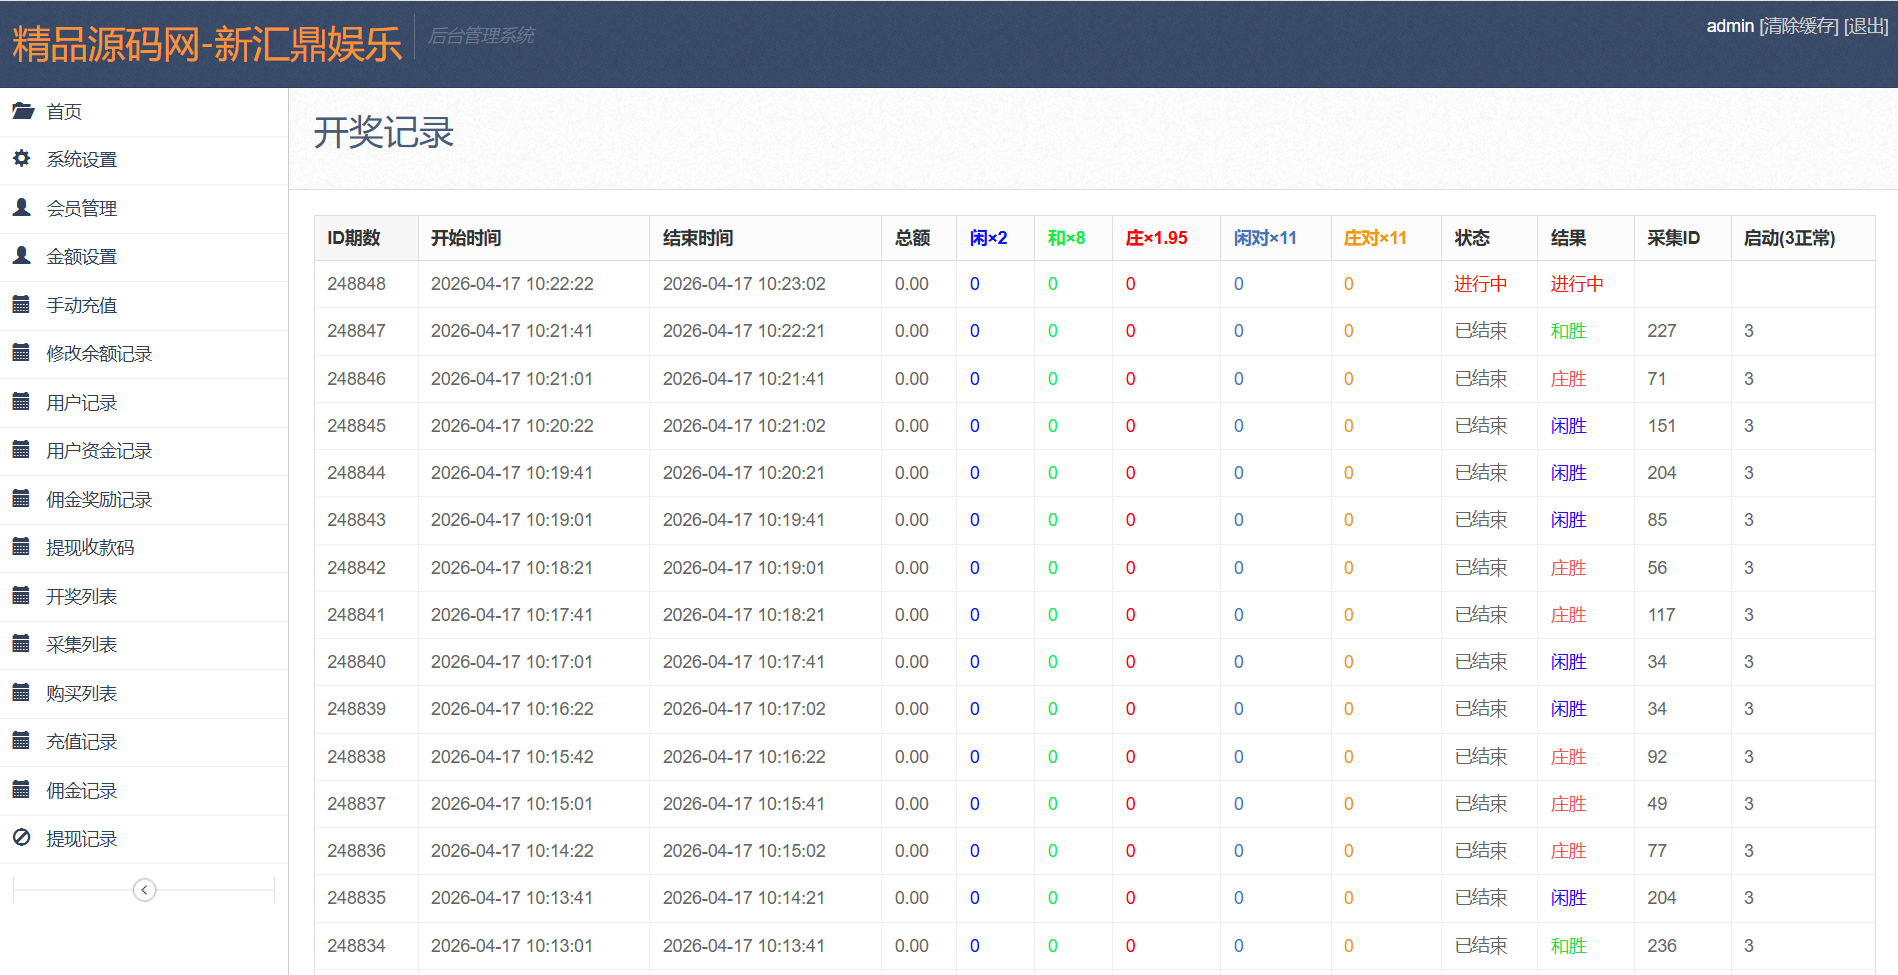
Task: Select row with ID期数 248848
Action: point(356,284)
